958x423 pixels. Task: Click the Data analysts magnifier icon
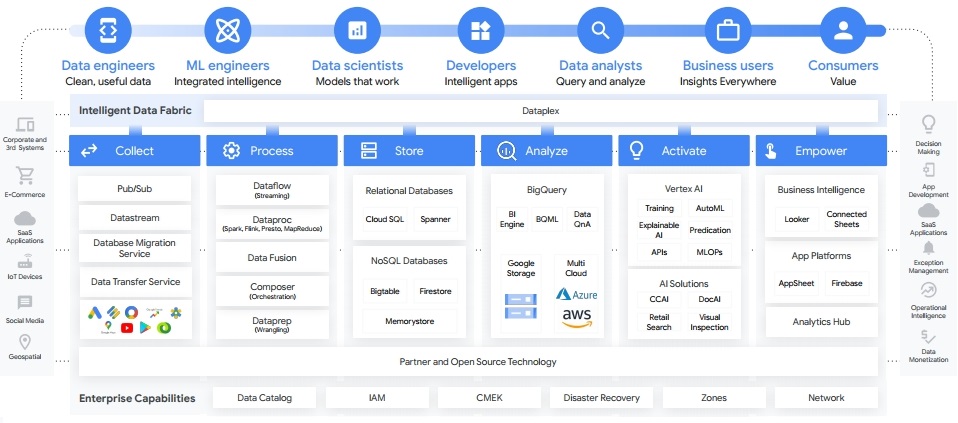point(601,30)
